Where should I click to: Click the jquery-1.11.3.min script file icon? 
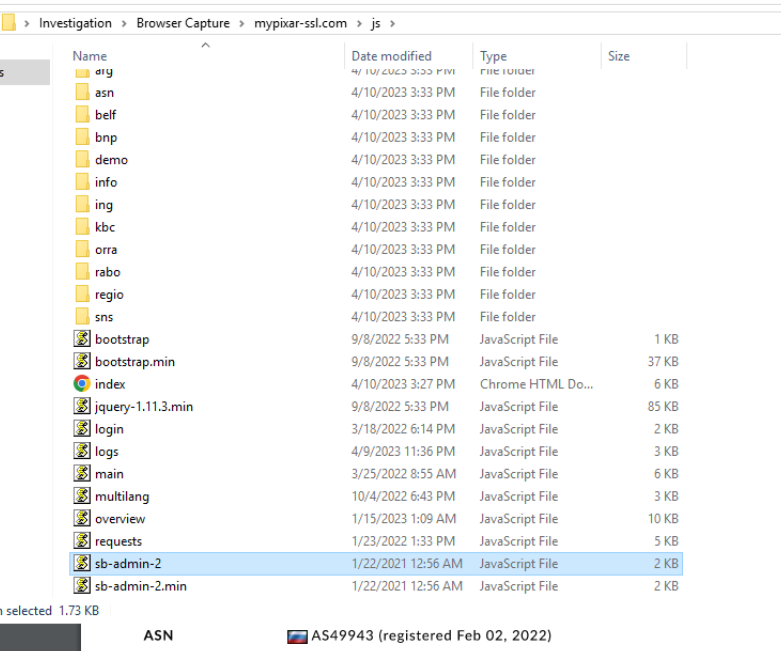(x=82, y=406)
